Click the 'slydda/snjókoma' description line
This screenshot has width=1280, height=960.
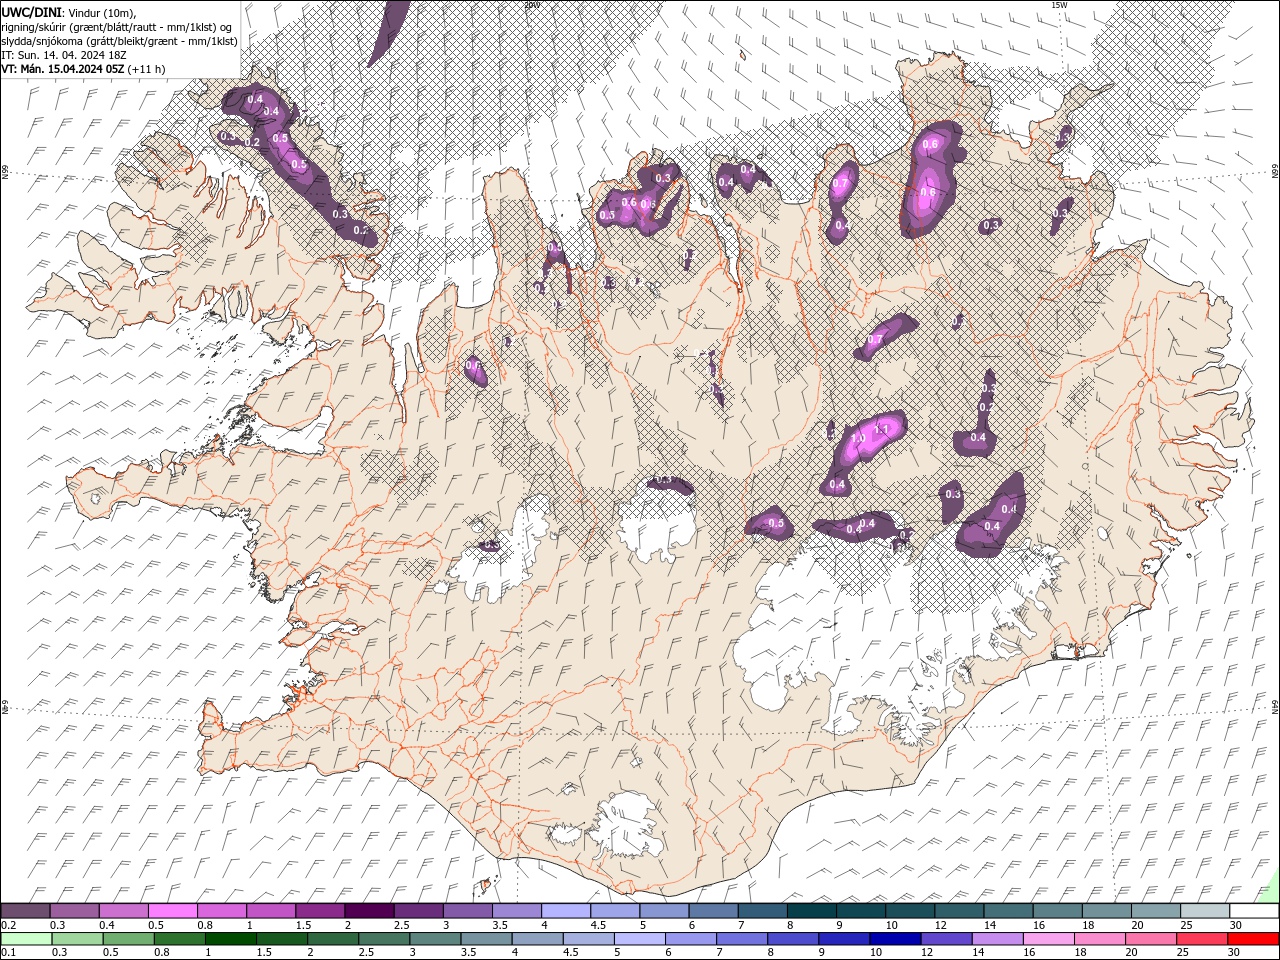click(x=120, y=41)
